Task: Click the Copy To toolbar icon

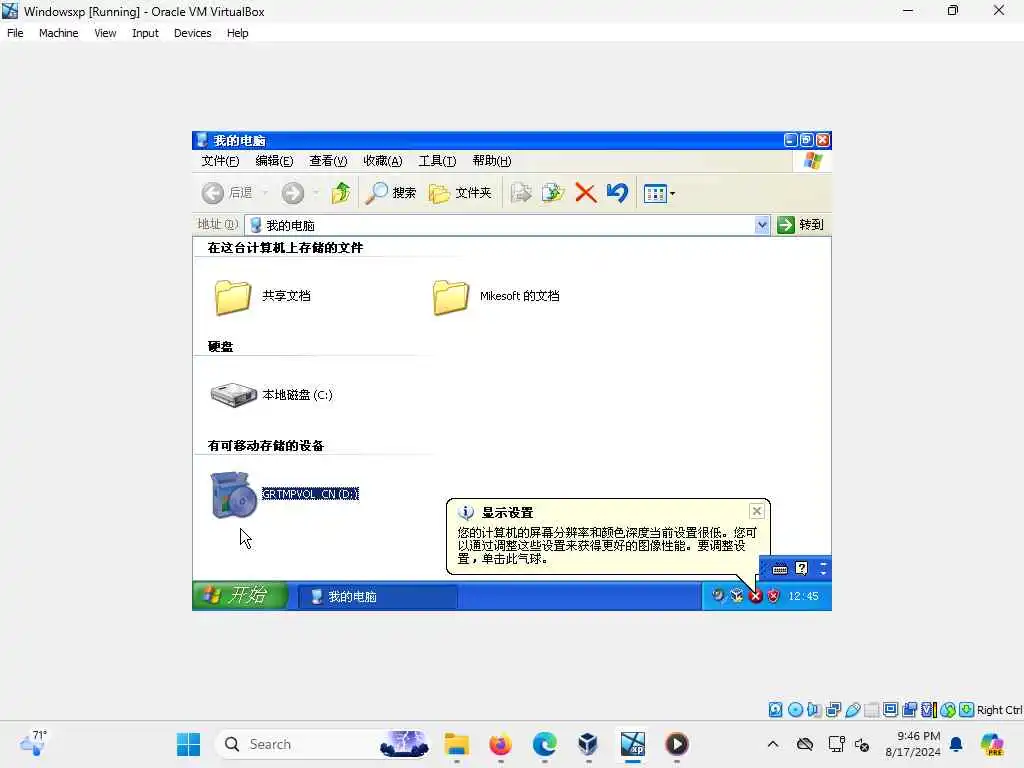Action: [552, 193]
